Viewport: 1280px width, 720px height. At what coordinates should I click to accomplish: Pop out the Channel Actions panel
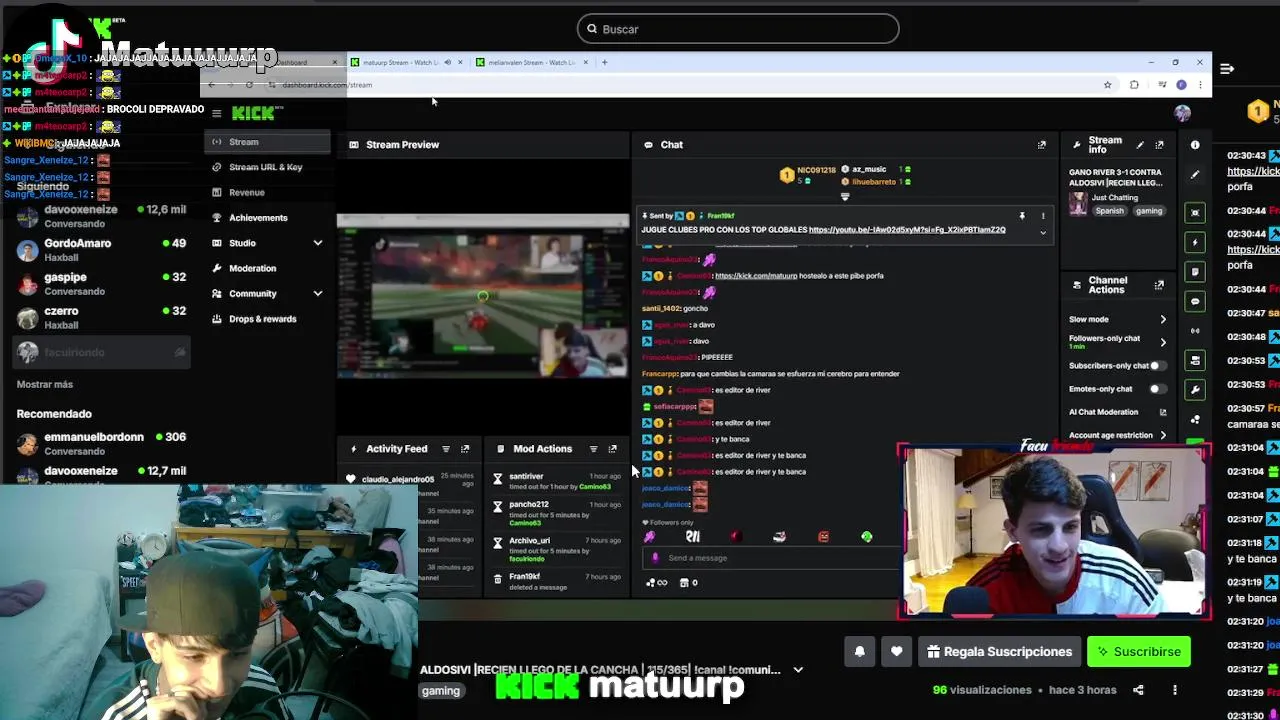[x=1160, y=285]
